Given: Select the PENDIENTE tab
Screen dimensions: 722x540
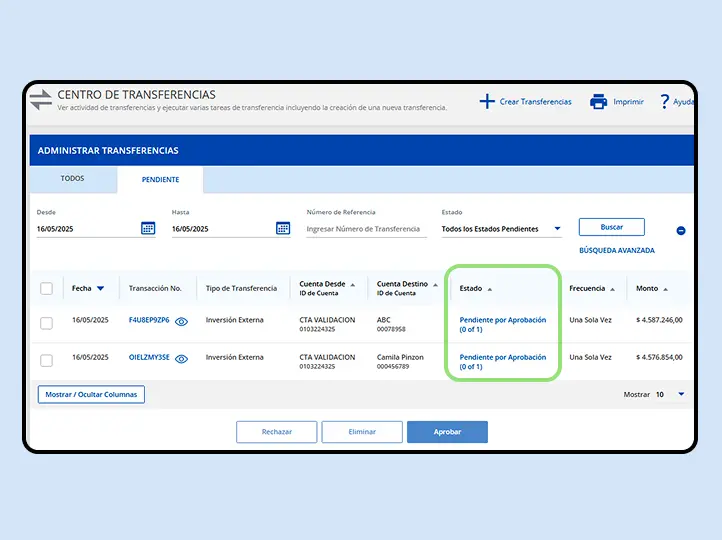Looking at the screenshot, I should coord(160,180).
